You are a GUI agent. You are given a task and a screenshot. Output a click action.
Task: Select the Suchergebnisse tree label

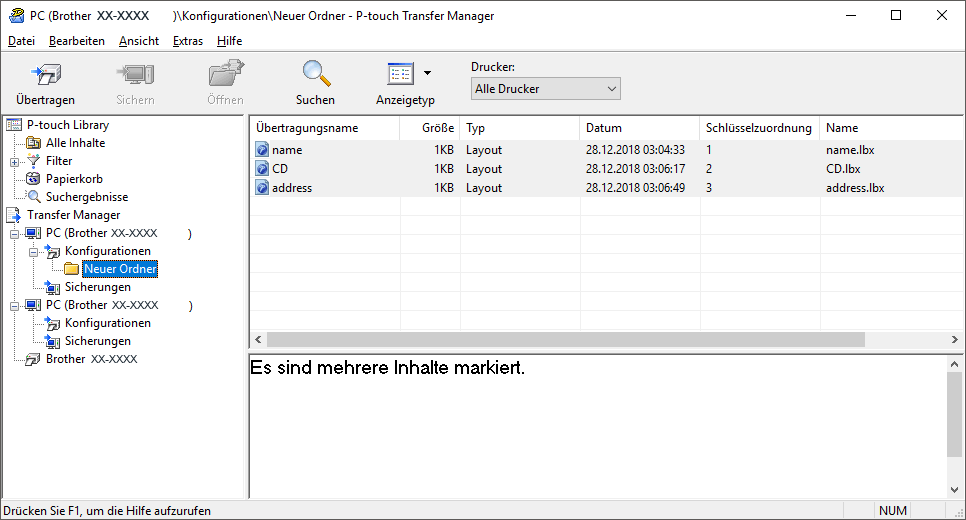coord(87,197)
